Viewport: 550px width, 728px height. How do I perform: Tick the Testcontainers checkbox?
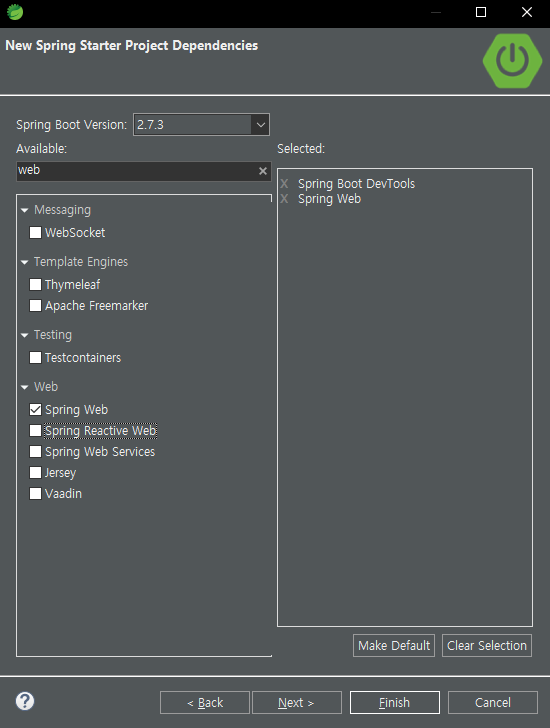click(x=35, y=358)
